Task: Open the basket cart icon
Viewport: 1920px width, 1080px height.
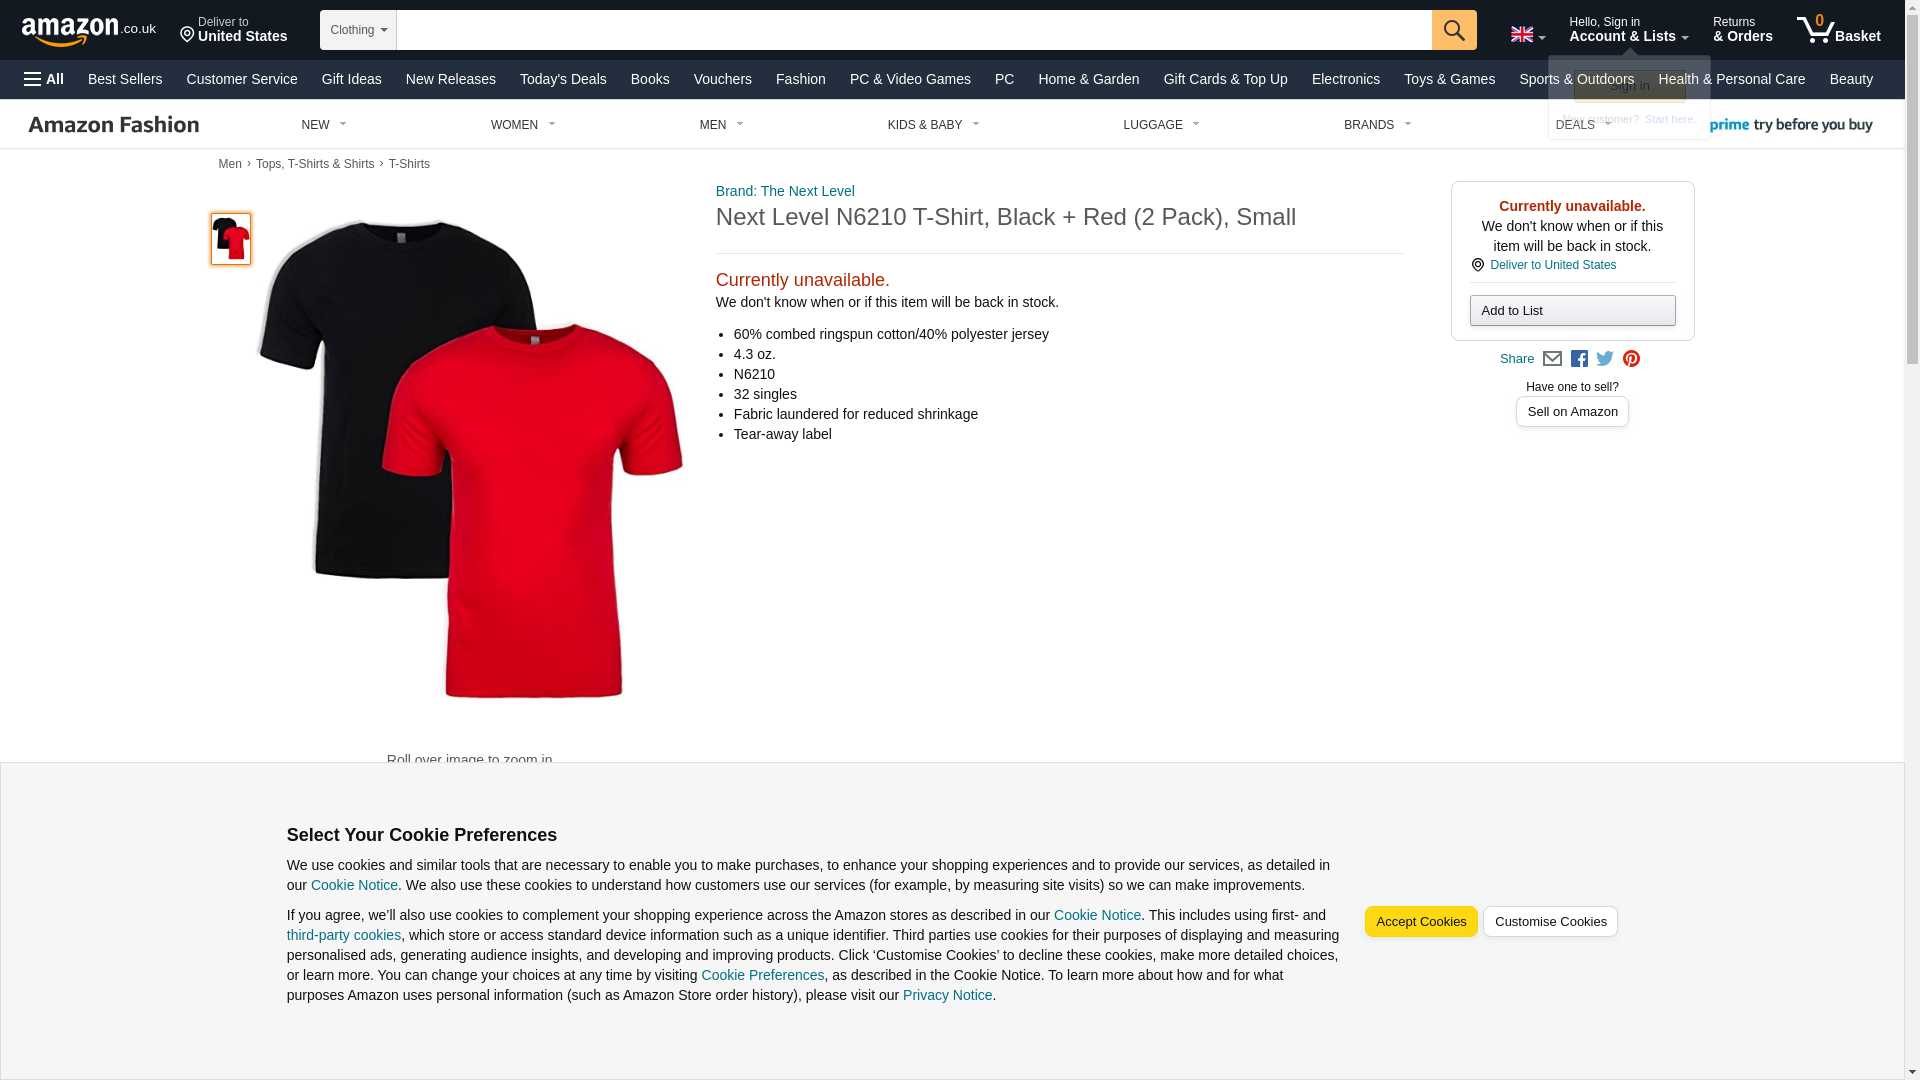Action: click(1838, 30)
